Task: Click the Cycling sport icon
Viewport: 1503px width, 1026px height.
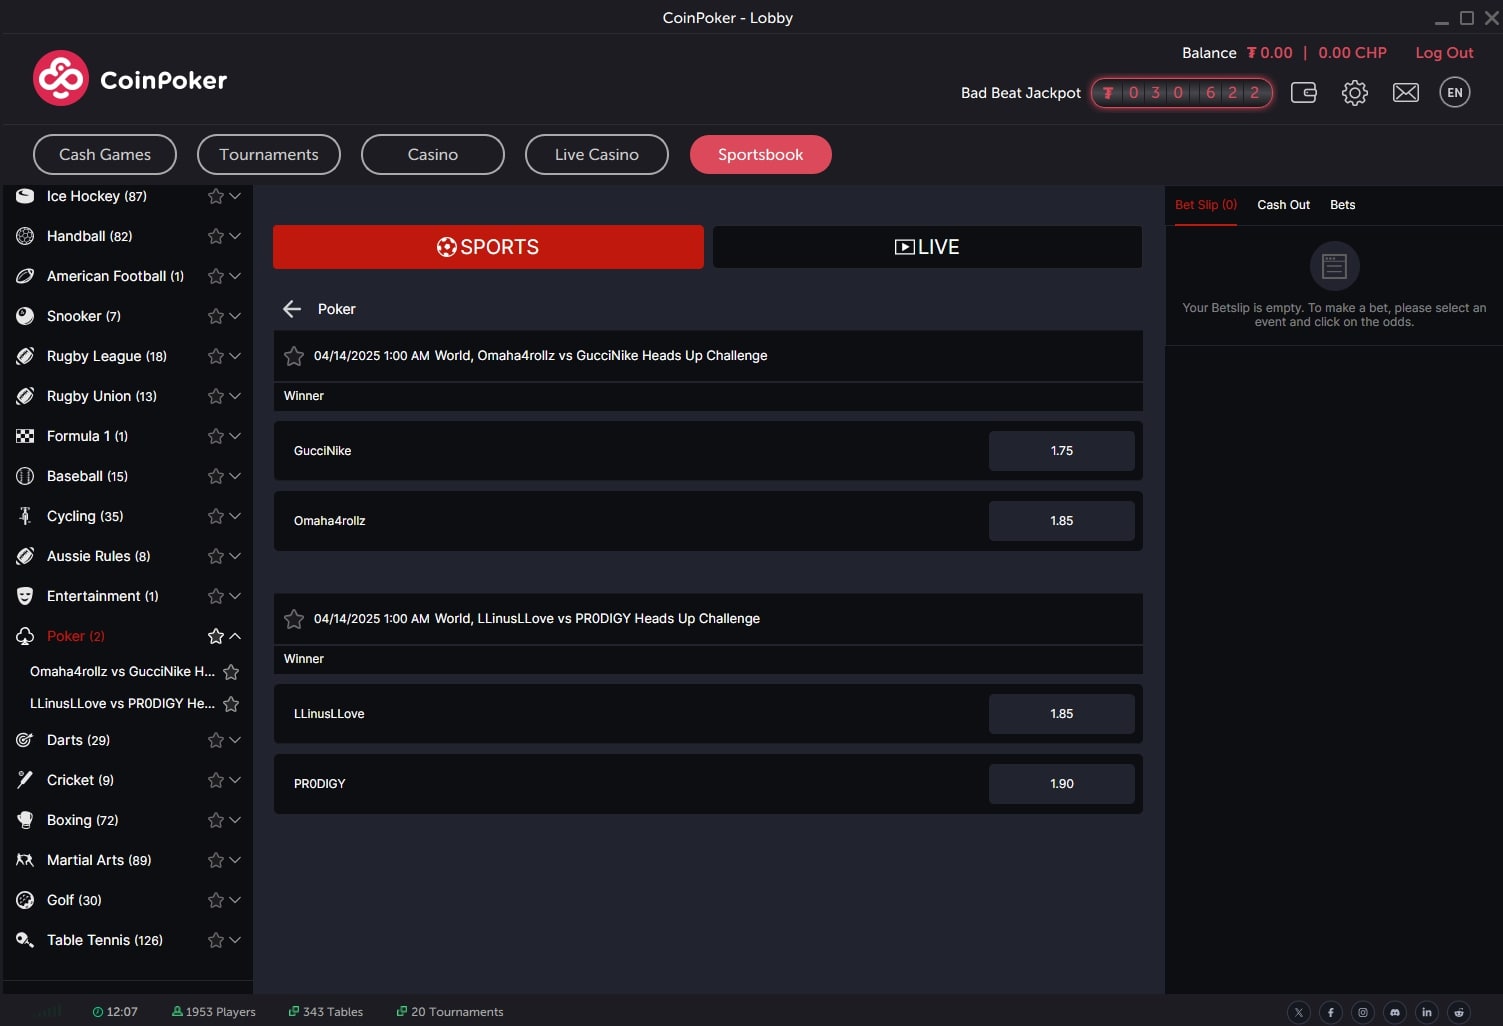Action: pyautogui.click(x=25, y=516)
